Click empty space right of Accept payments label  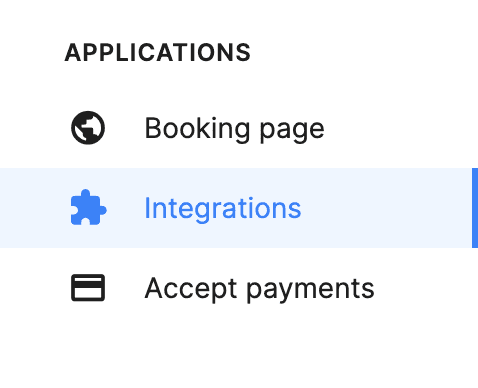[427, 288]
